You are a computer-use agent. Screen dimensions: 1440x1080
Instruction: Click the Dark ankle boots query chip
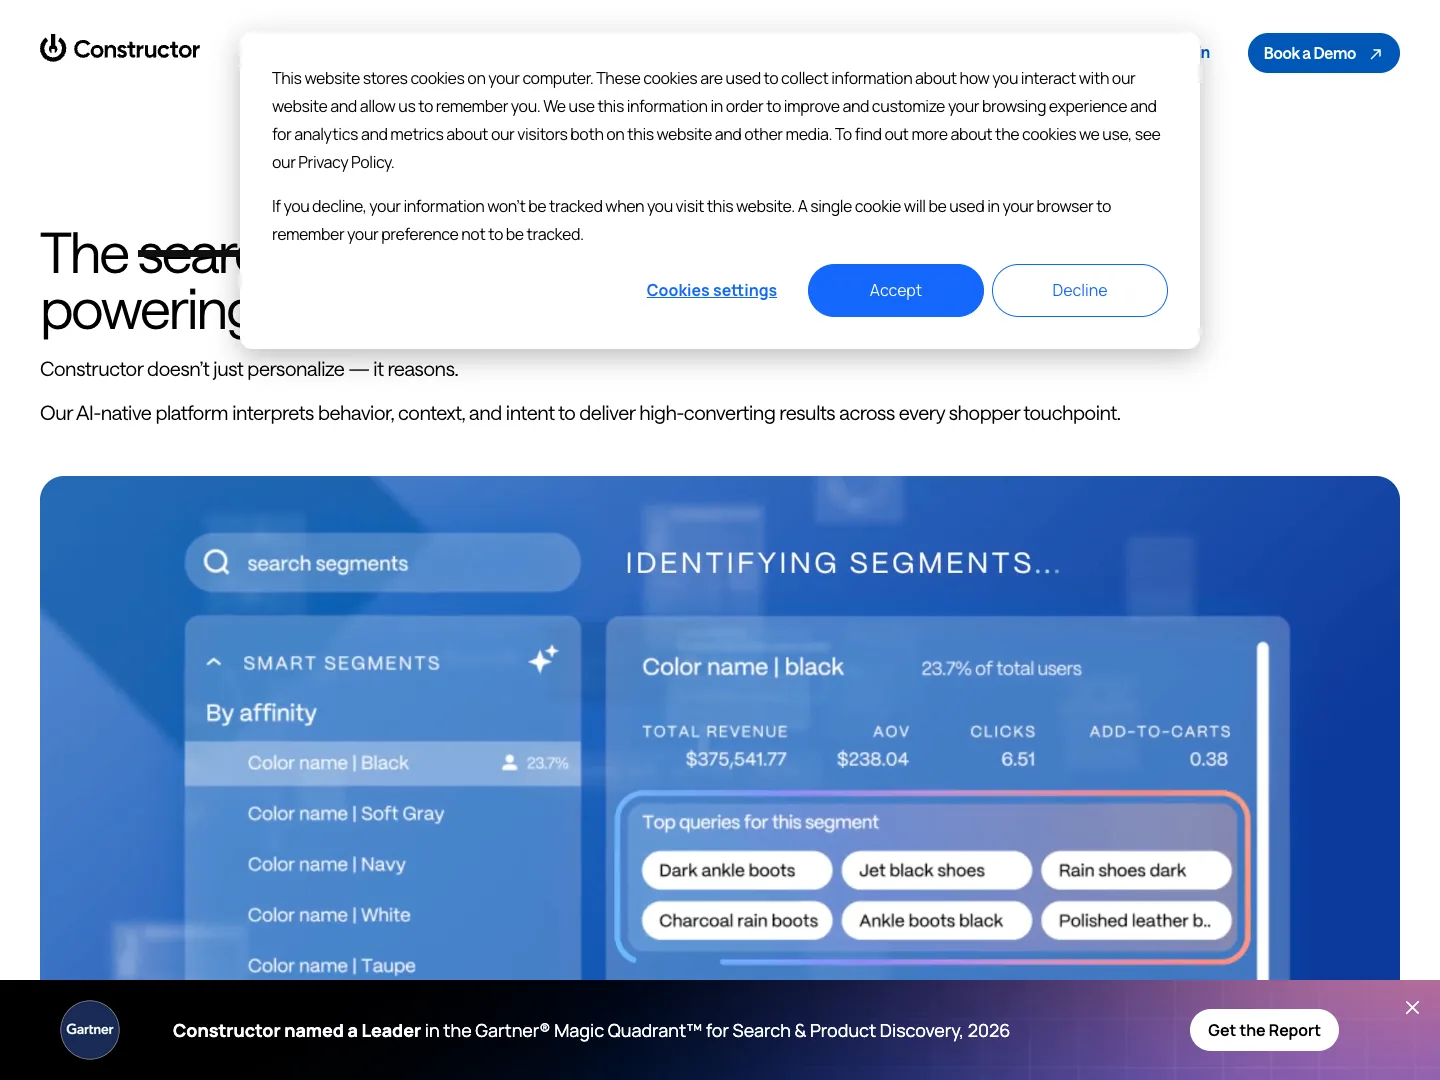coord(736,870)
